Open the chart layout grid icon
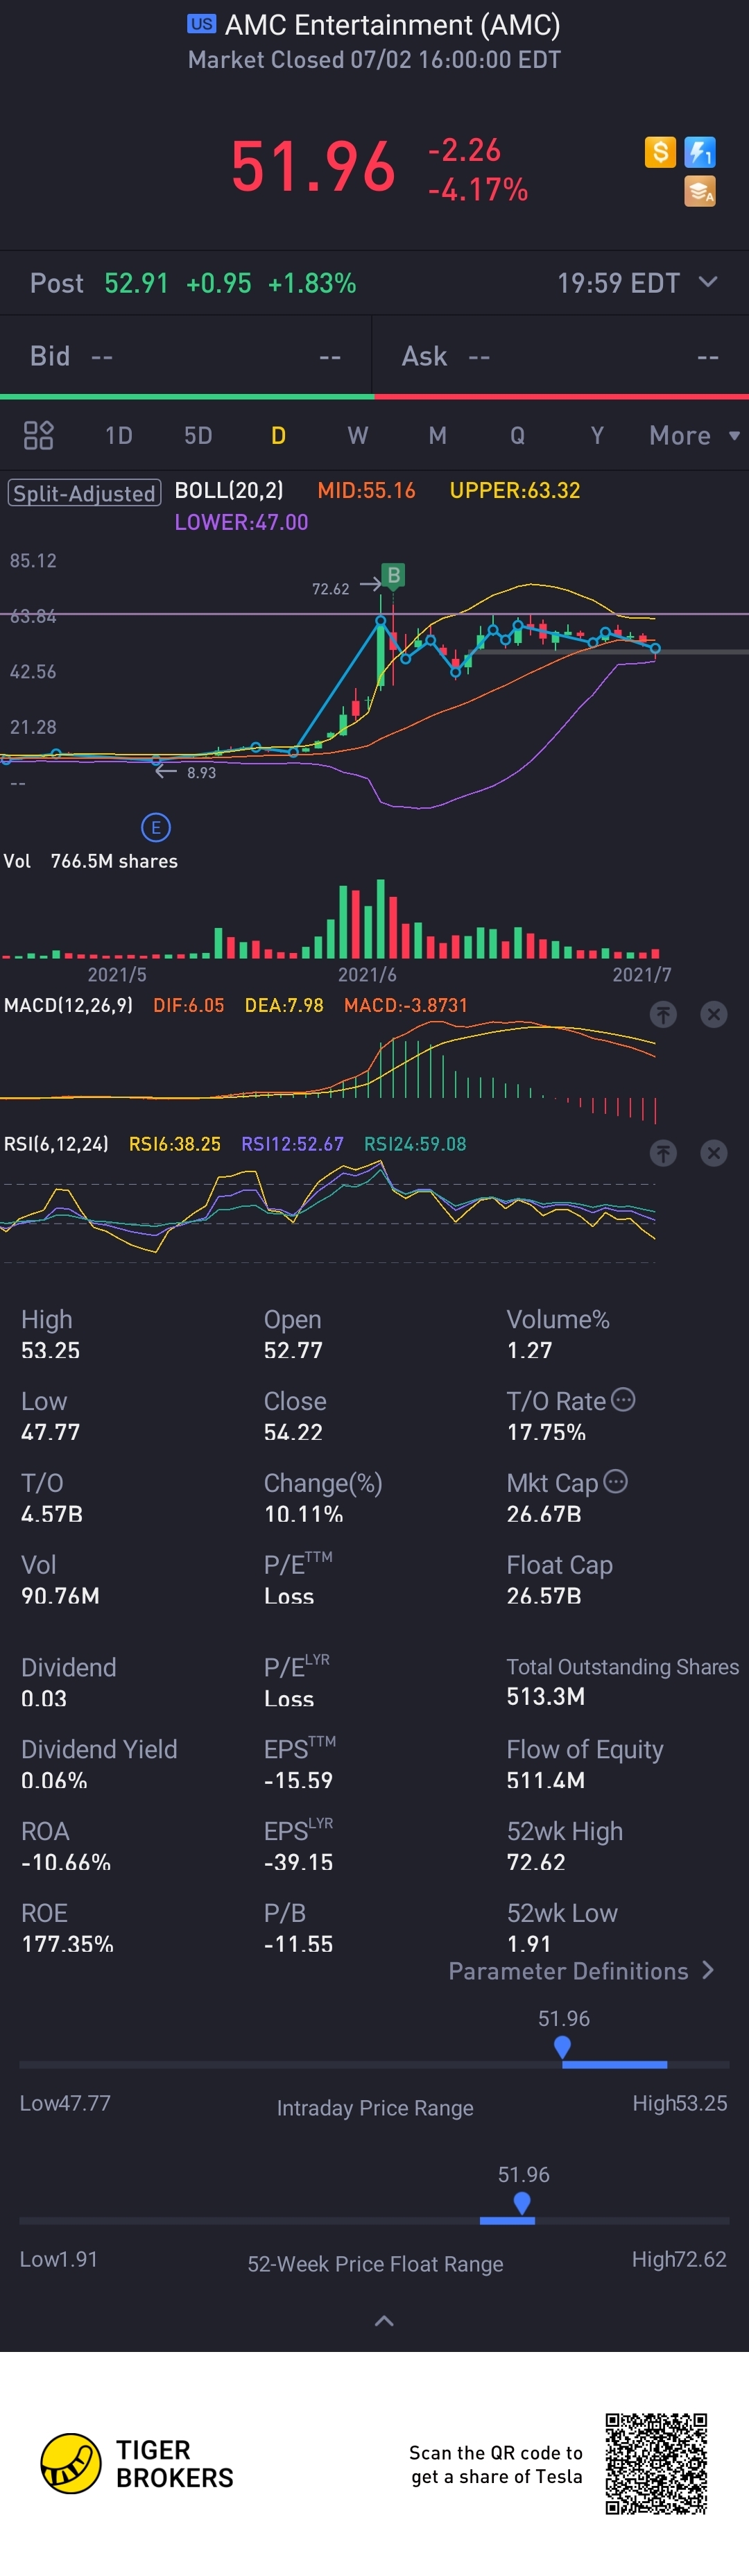The image size is (749, 2576). [x=38, y=435]
